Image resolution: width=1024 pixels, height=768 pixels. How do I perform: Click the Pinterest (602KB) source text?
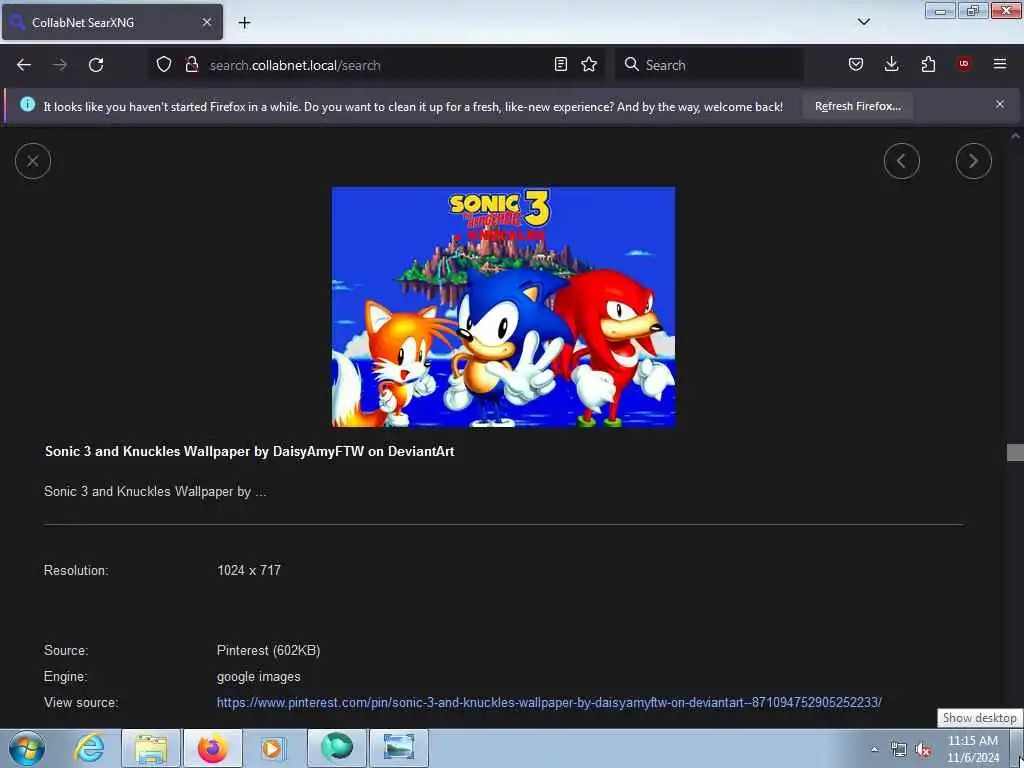point(268,650)
